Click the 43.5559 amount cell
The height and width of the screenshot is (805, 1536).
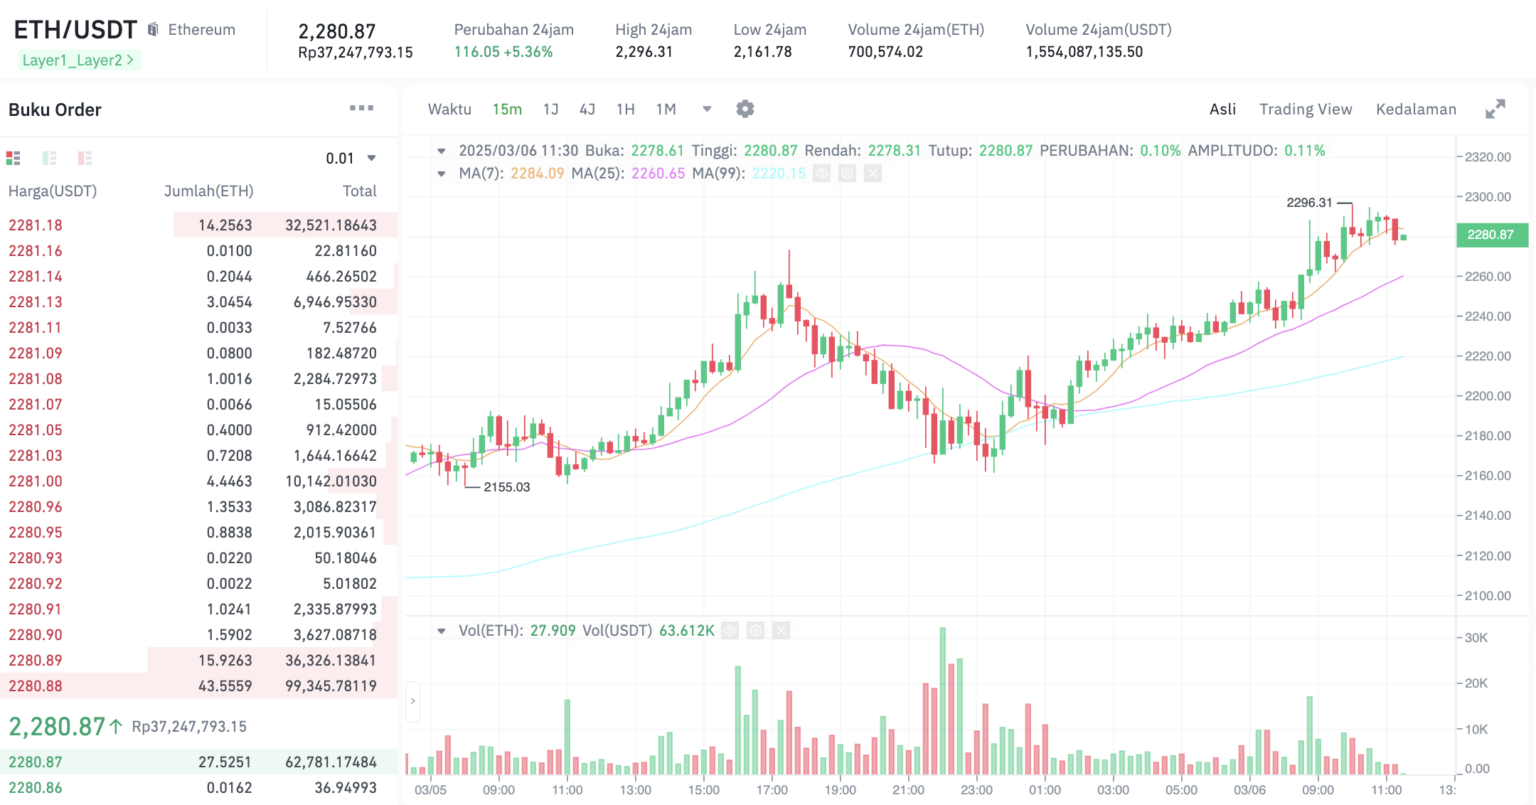(225, 686)
